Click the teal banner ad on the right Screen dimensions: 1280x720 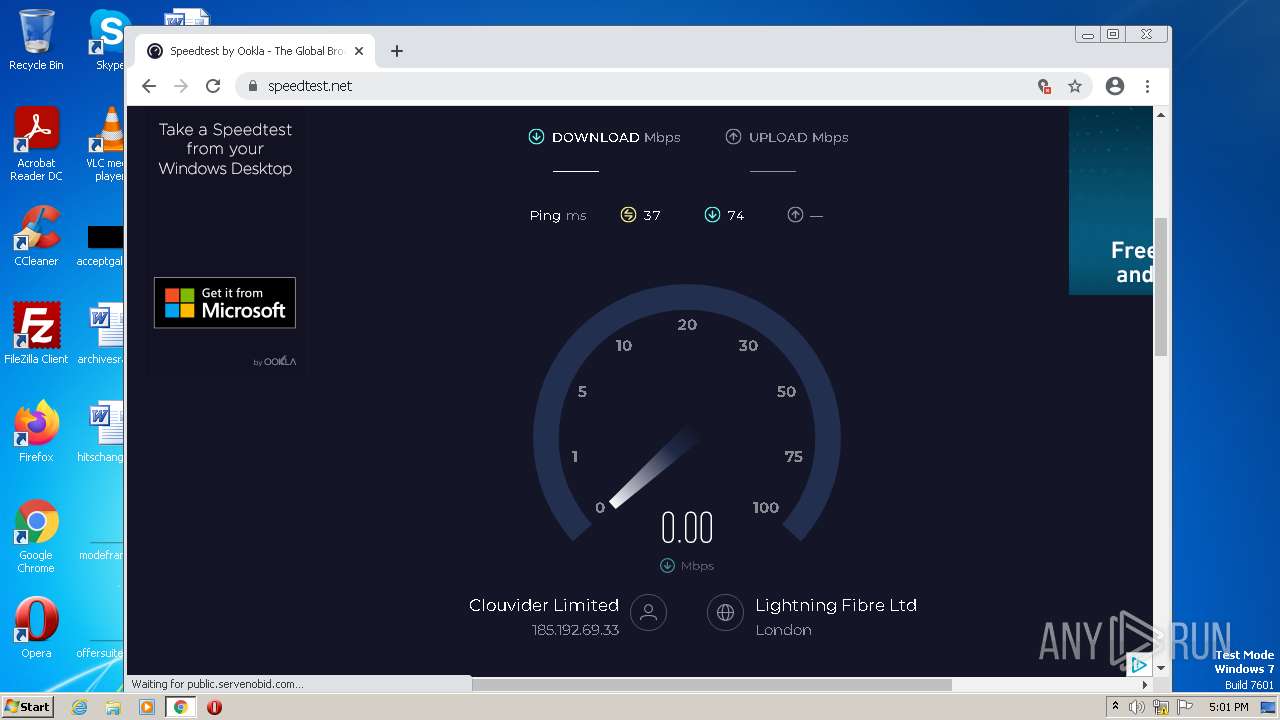pos(1110,200)
